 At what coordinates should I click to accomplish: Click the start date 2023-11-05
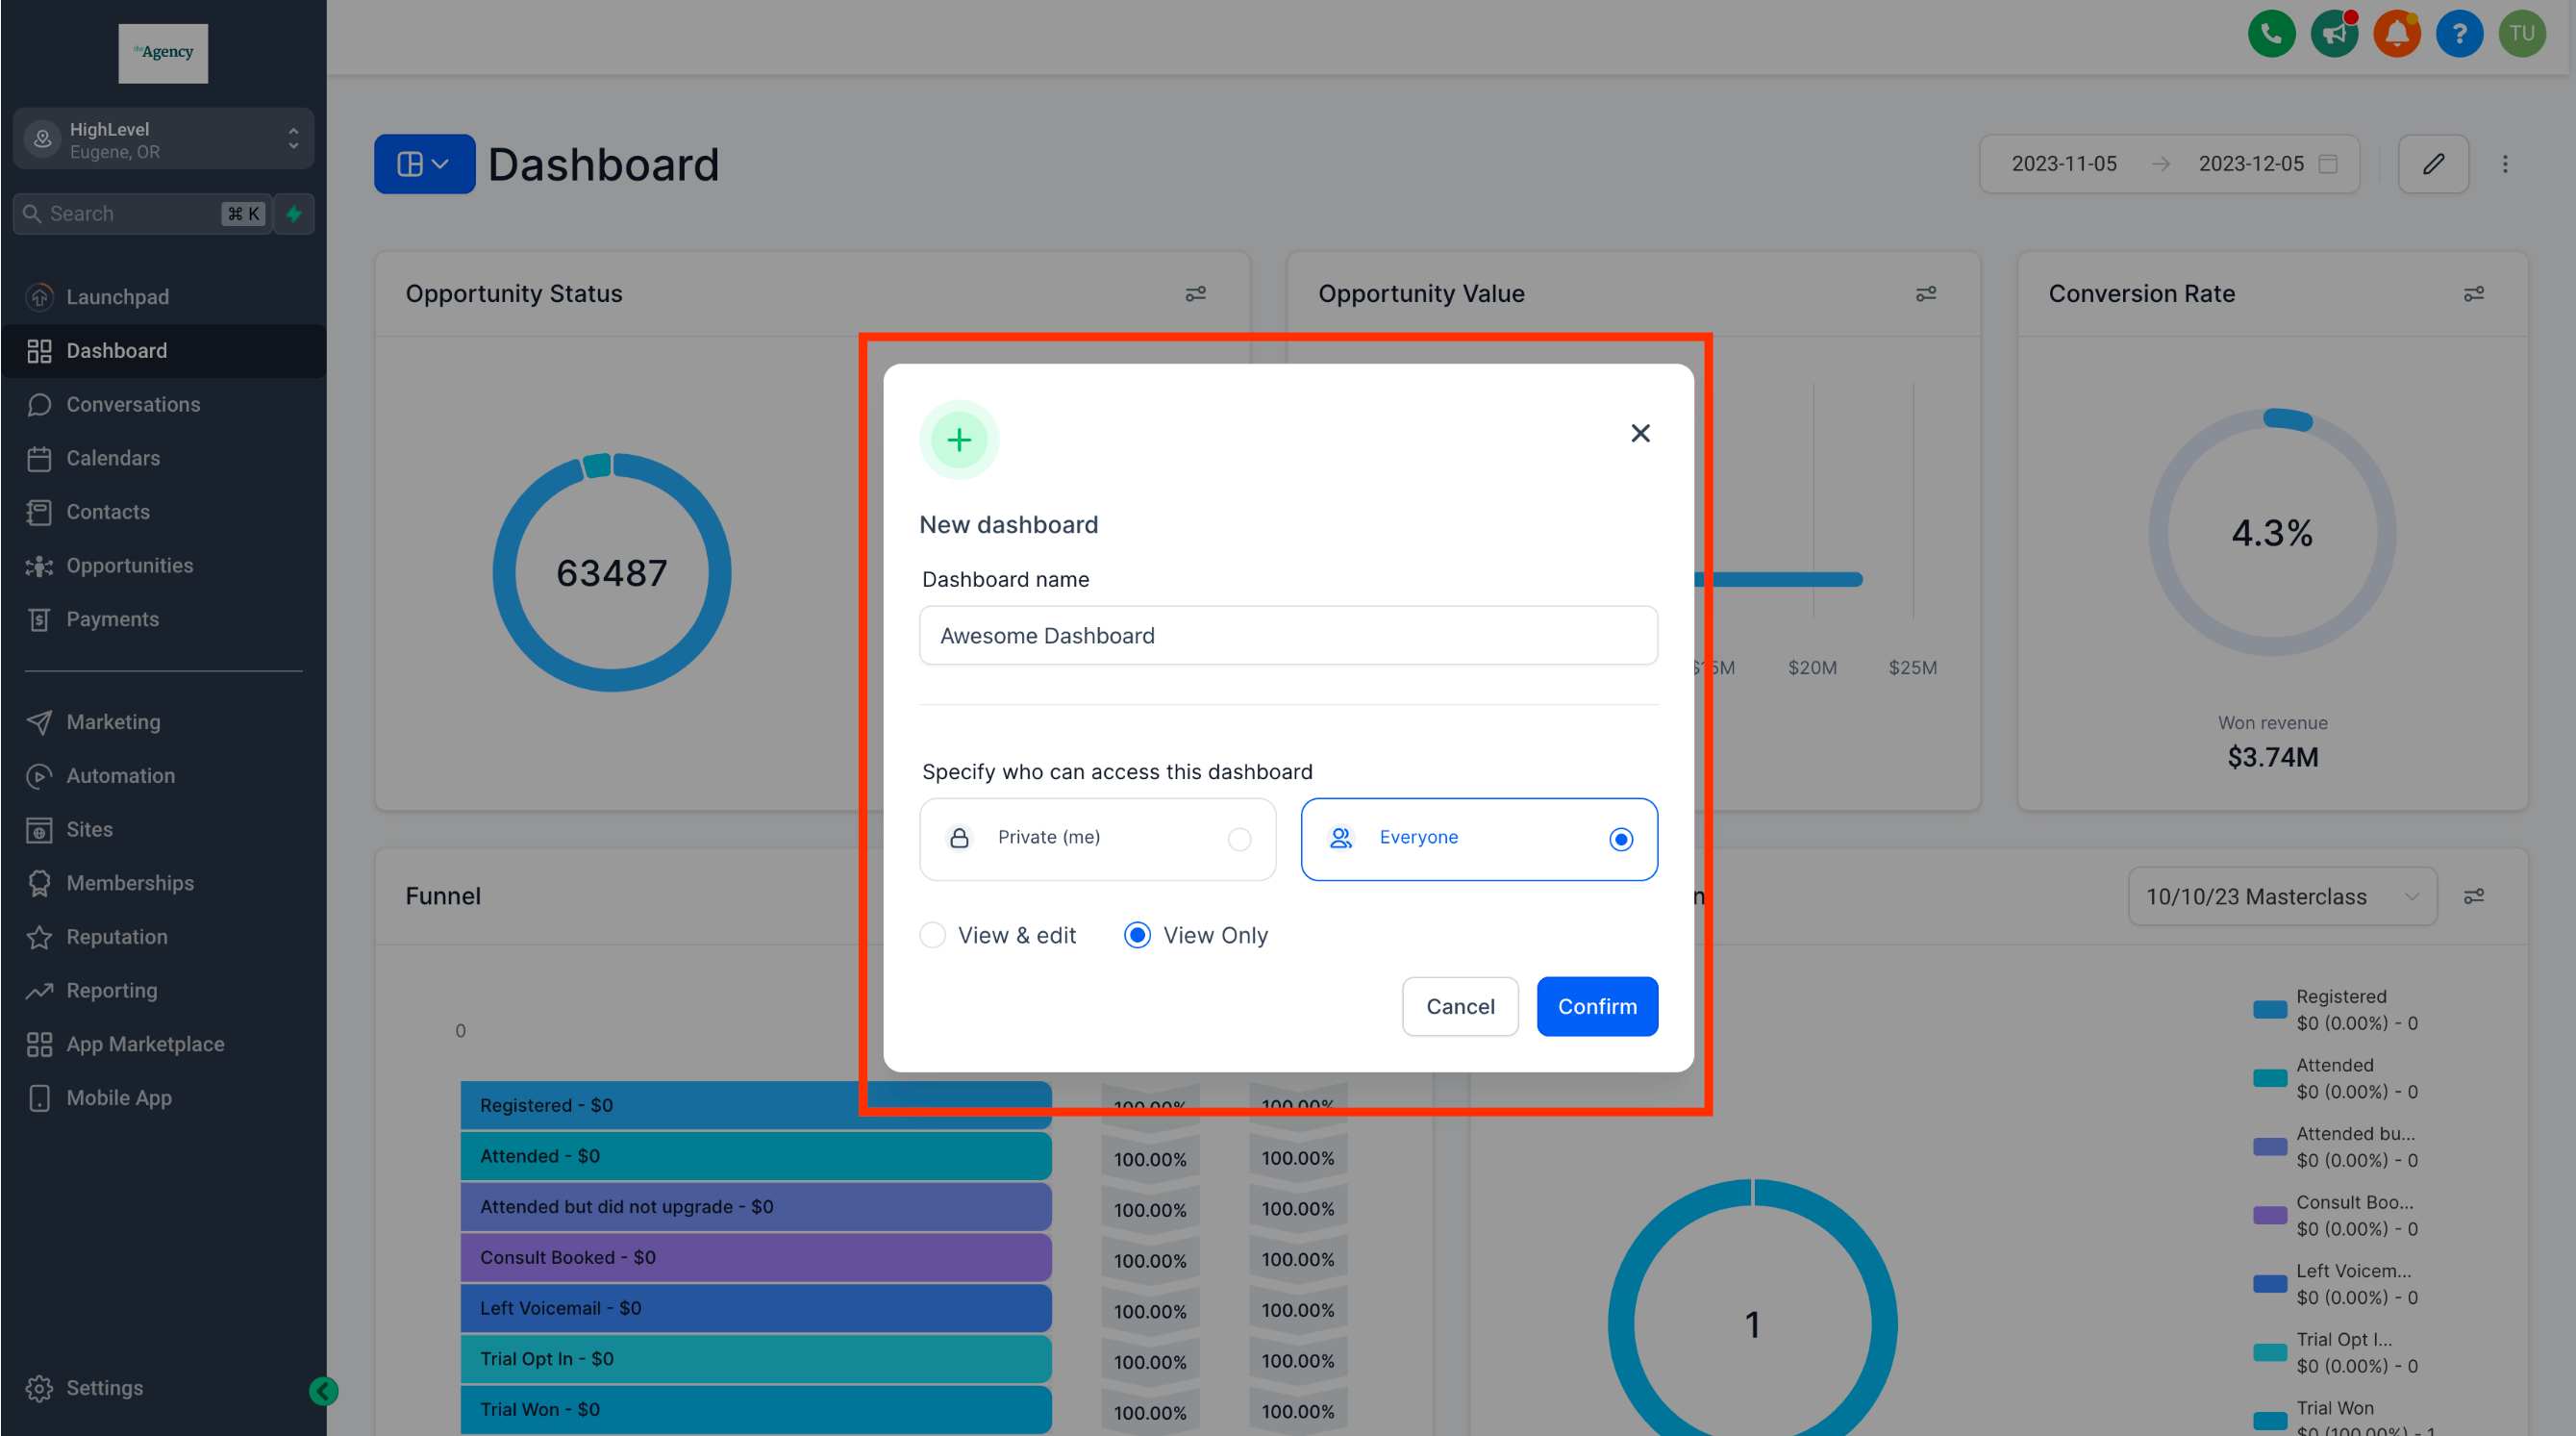point(2063,164)
